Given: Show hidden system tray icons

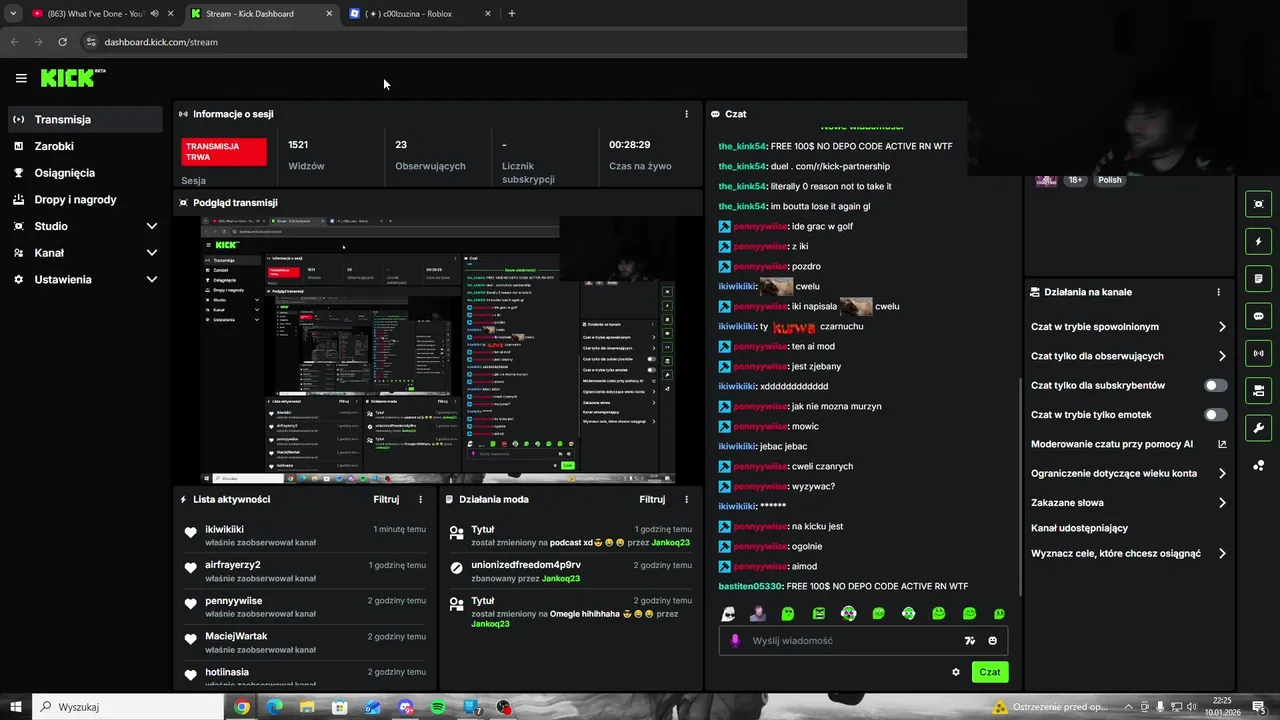Looking at the screenshot, I should coord(1131,707).
